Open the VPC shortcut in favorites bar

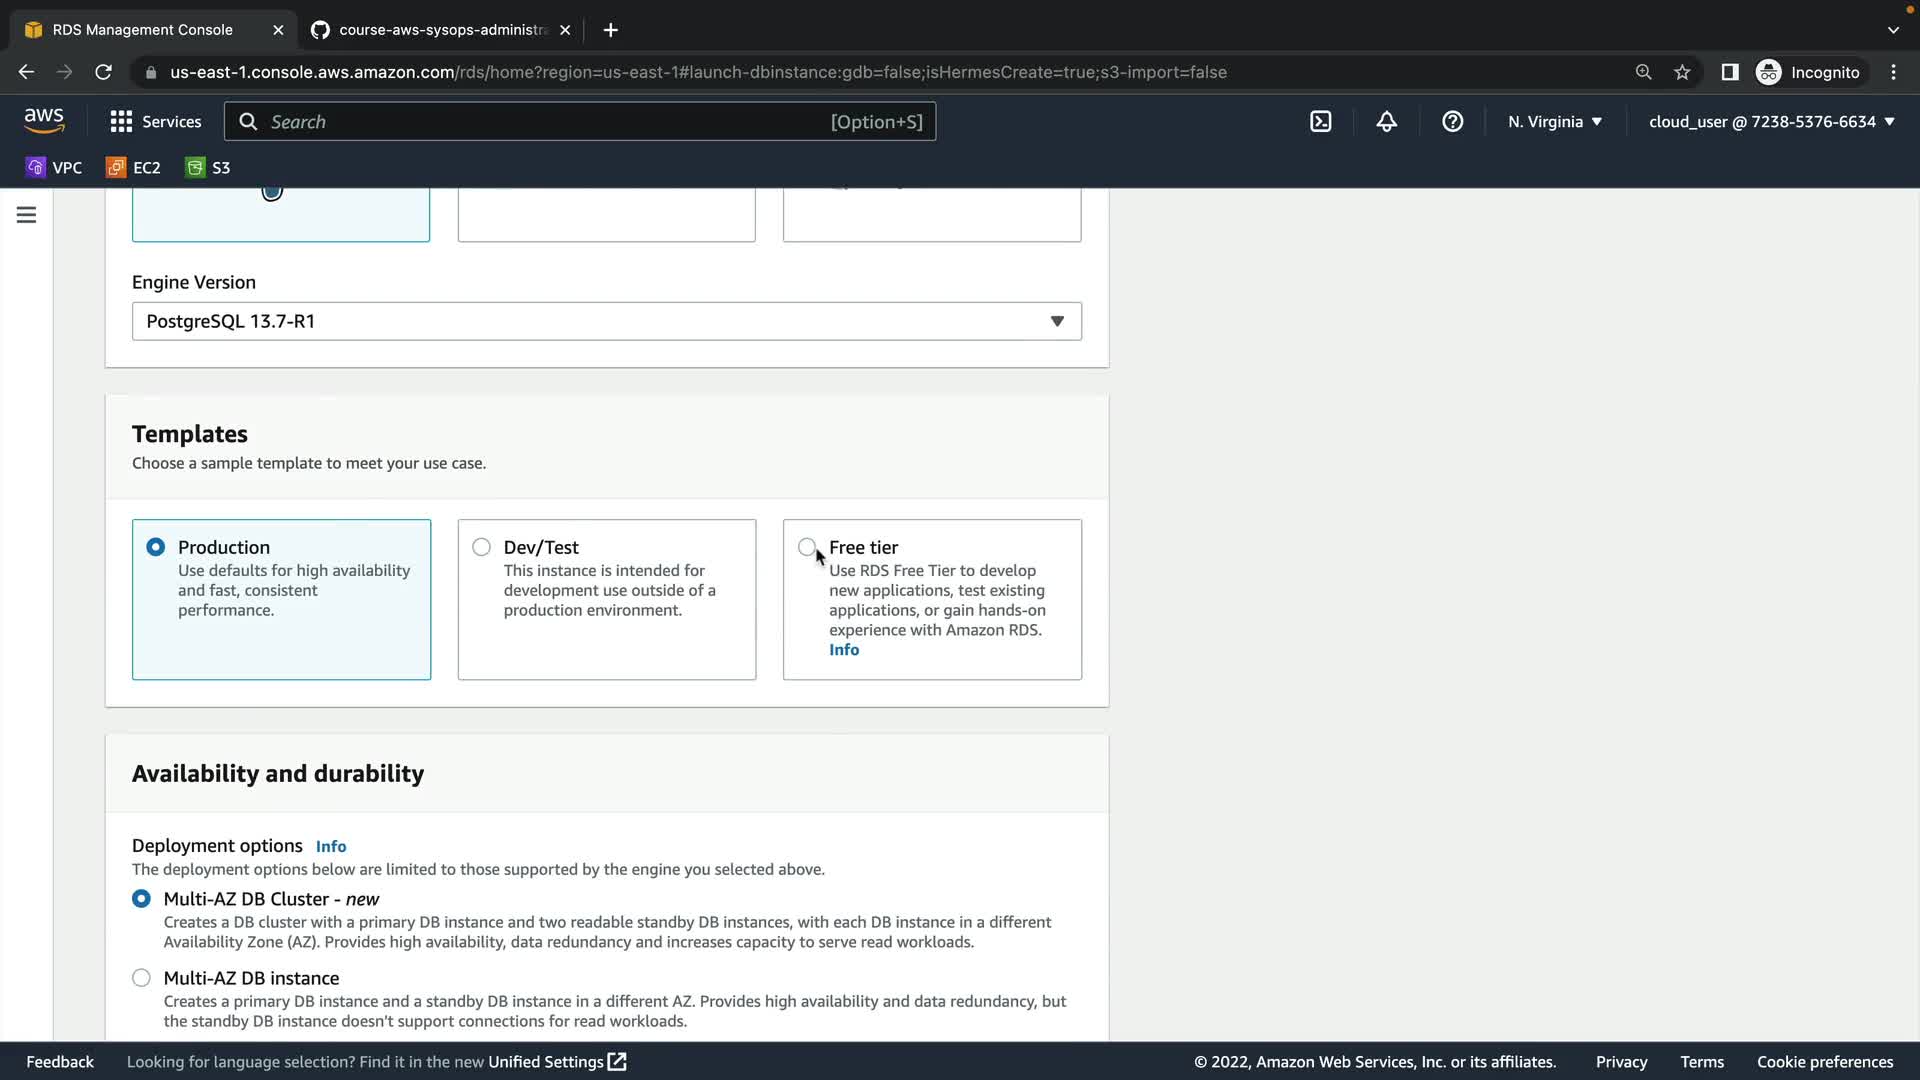click(54, 167)
